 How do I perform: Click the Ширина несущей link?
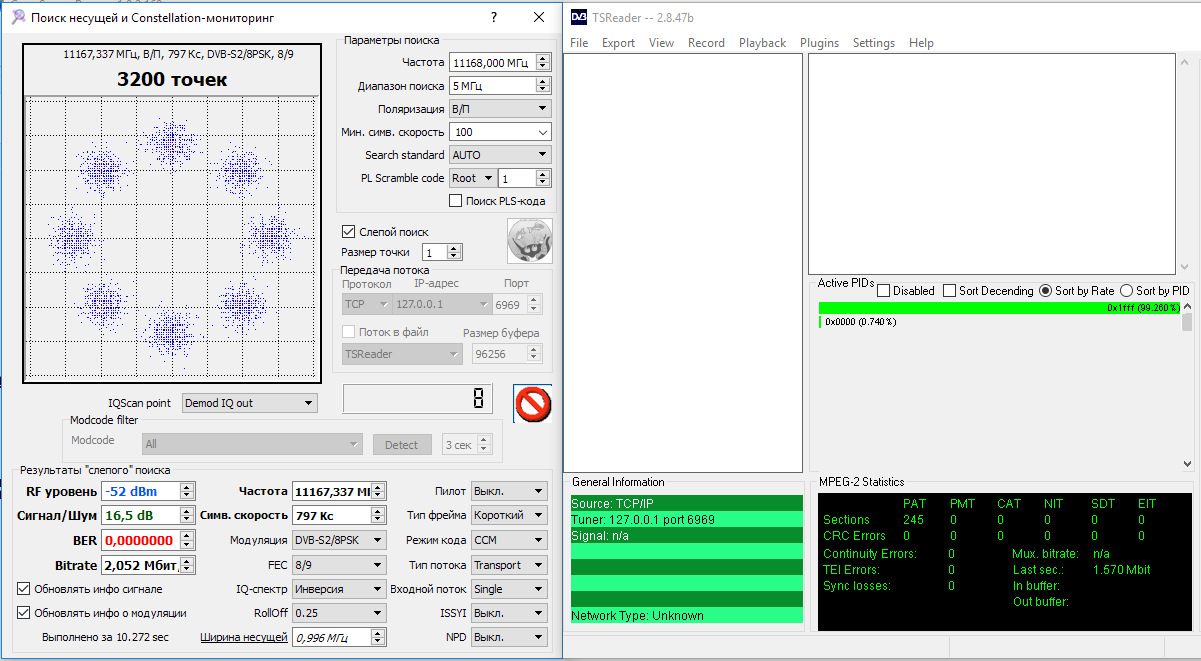click(x=244, y=637)
